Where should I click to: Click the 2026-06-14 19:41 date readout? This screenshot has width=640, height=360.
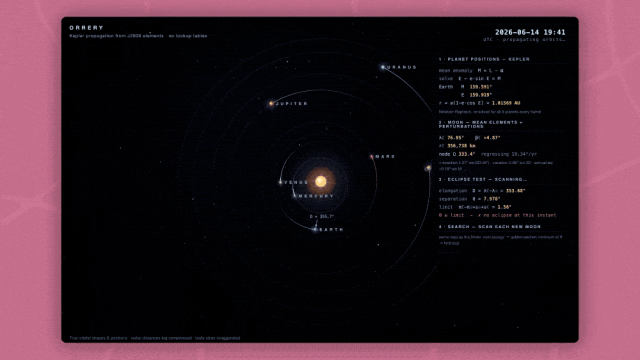coord(530,32)
